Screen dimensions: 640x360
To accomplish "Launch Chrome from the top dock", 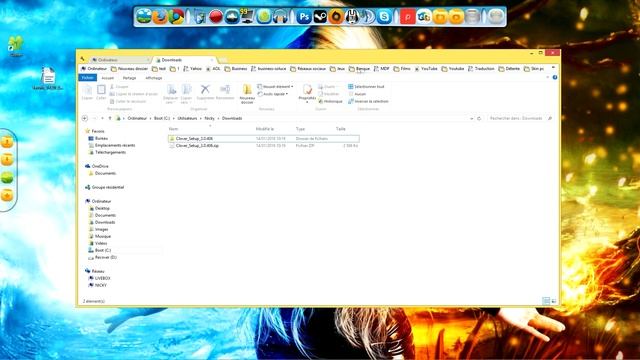I will [176, 17].
